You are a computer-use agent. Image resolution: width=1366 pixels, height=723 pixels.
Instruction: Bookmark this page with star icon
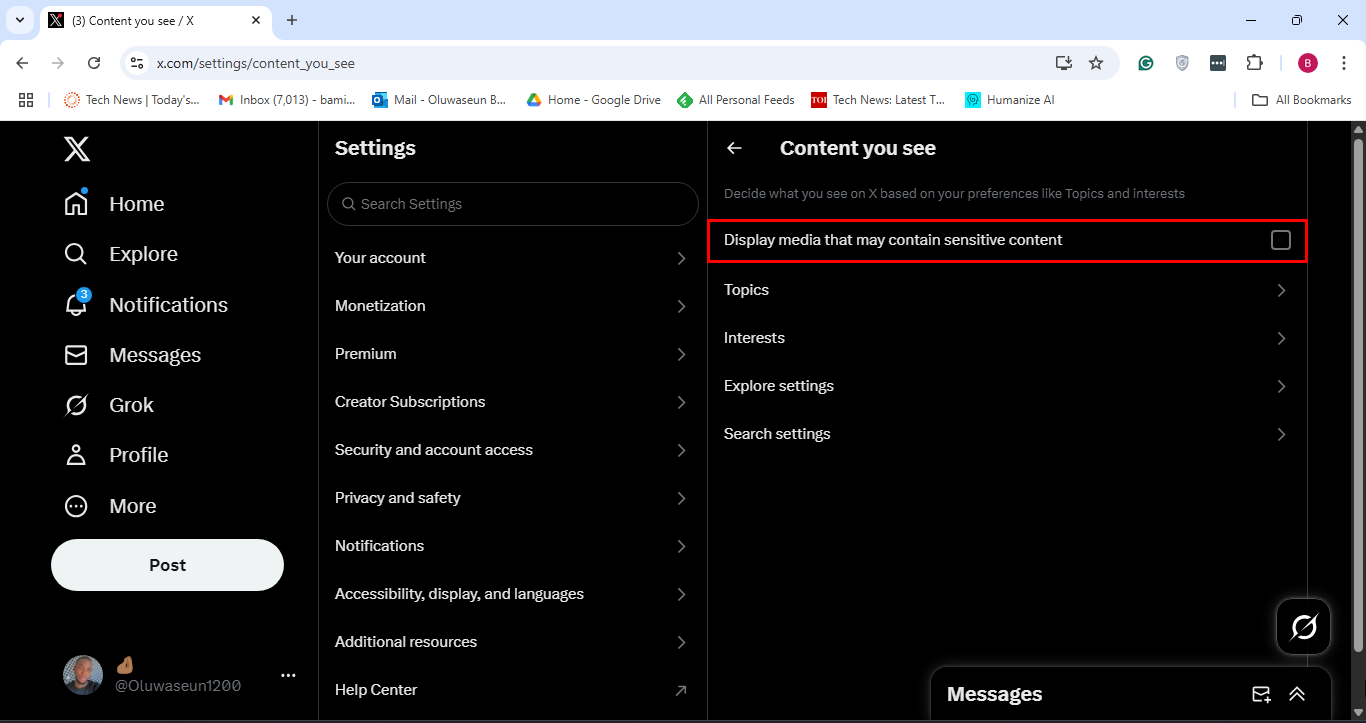1096,63
